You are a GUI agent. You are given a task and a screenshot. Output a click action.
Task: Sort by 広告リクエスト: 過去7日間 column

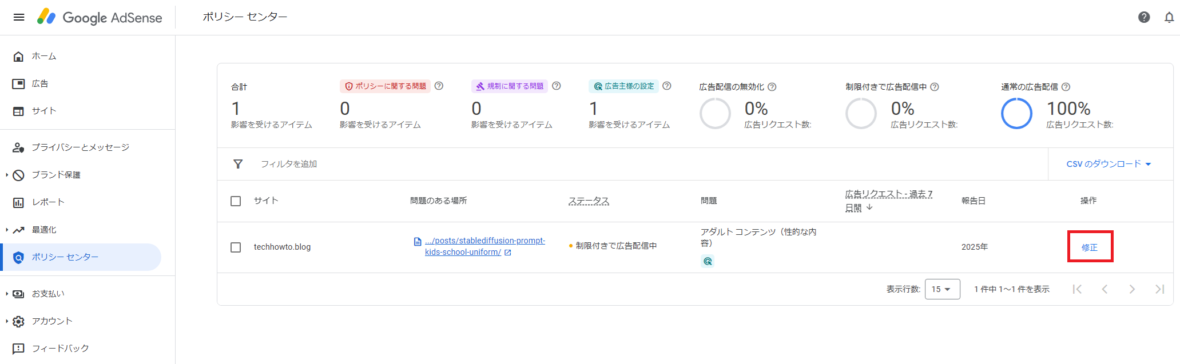coord(889,201)
